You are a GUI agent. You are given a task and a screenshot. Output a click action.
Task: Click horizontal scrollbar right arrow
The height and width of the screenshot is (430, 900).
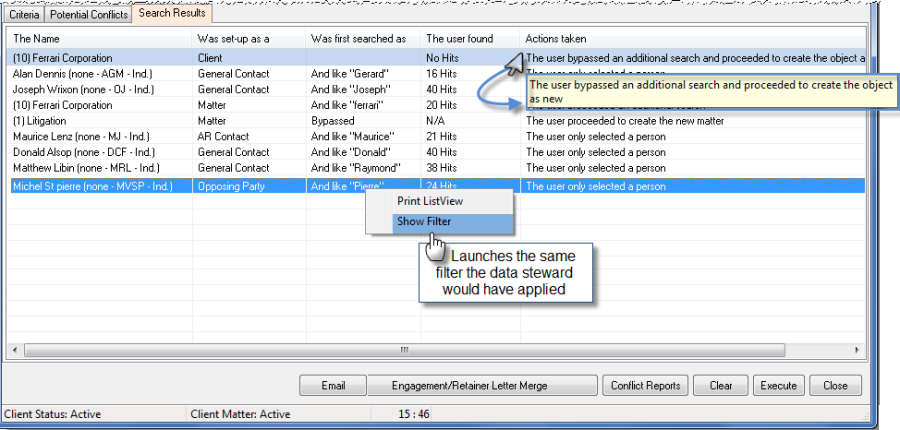coord(858,350)
